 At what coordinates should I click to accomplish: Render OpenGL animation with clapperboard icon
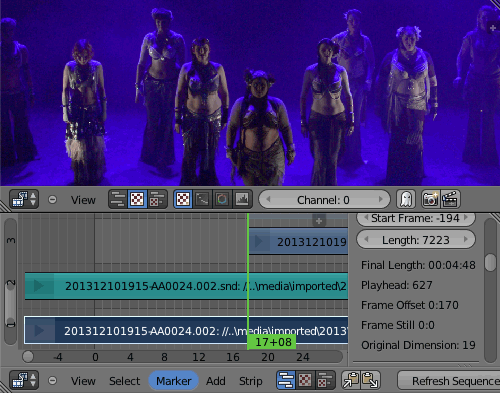pyautogui.click(x=450, y=199)
